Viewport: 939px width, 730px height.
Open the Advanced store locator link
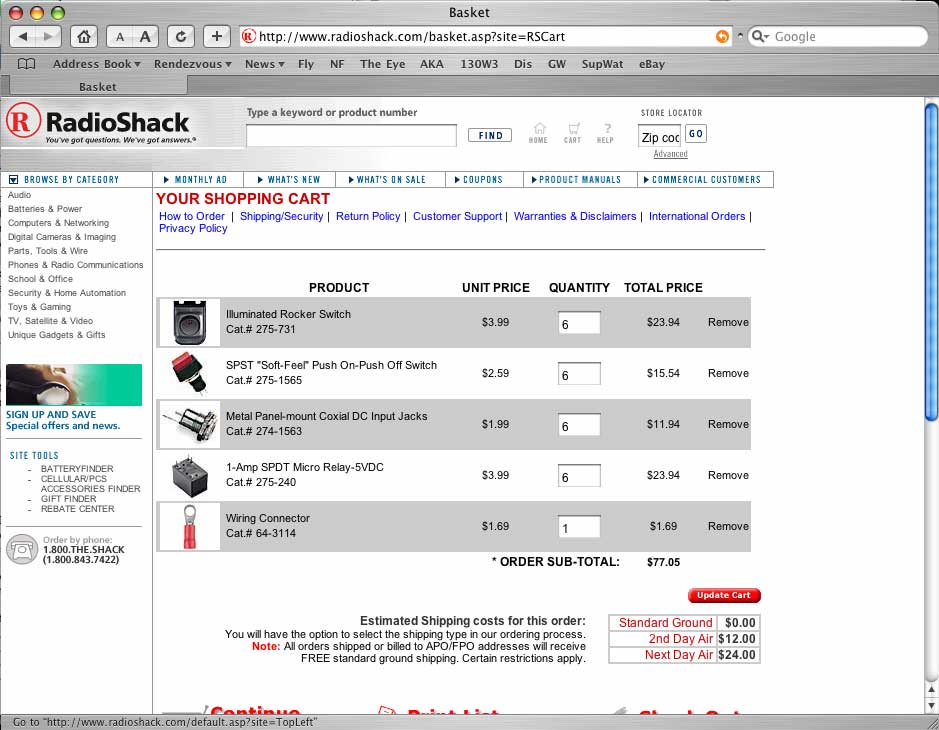[x=671, y=154]
